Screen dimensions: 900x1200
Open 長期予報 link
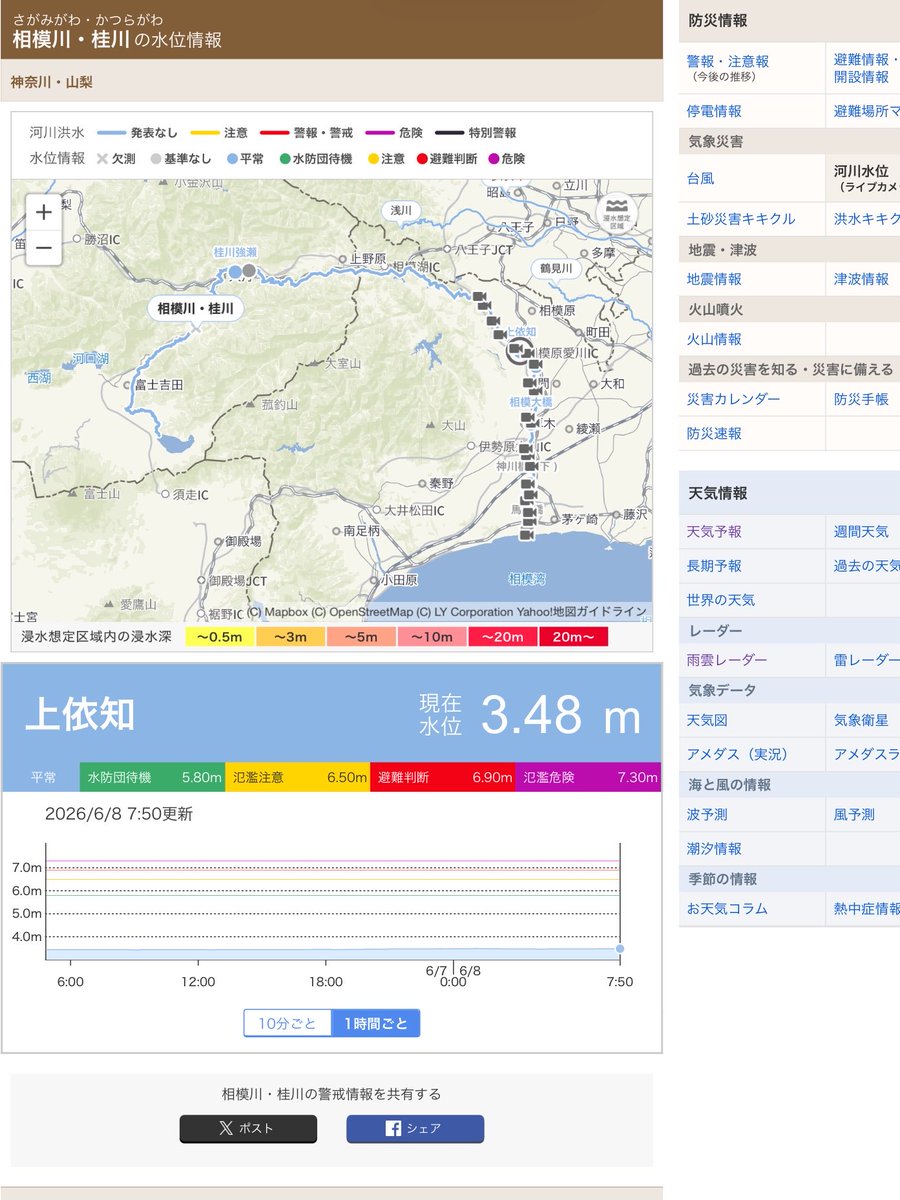point(714,565)
